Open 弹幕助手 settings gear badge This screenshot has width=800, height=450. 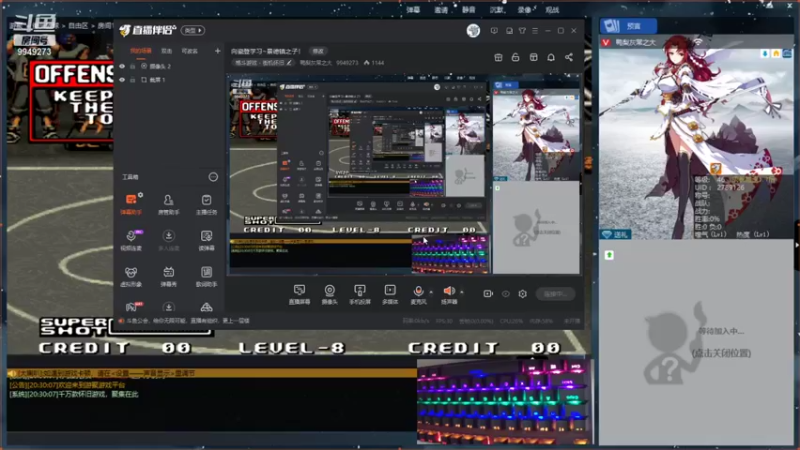click(x=140, y=195)
